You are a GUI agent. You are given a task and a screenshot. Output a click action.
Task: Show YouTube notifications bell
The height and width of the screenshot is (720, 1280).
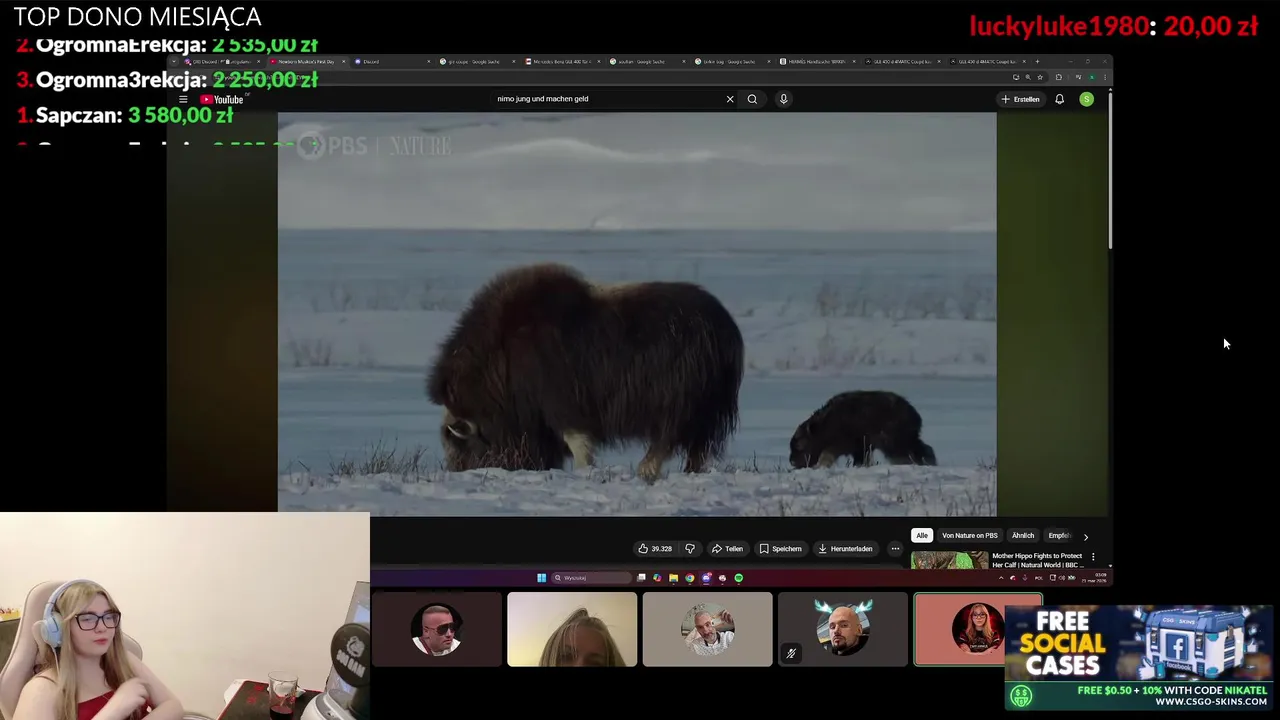tap(1059, 99)
